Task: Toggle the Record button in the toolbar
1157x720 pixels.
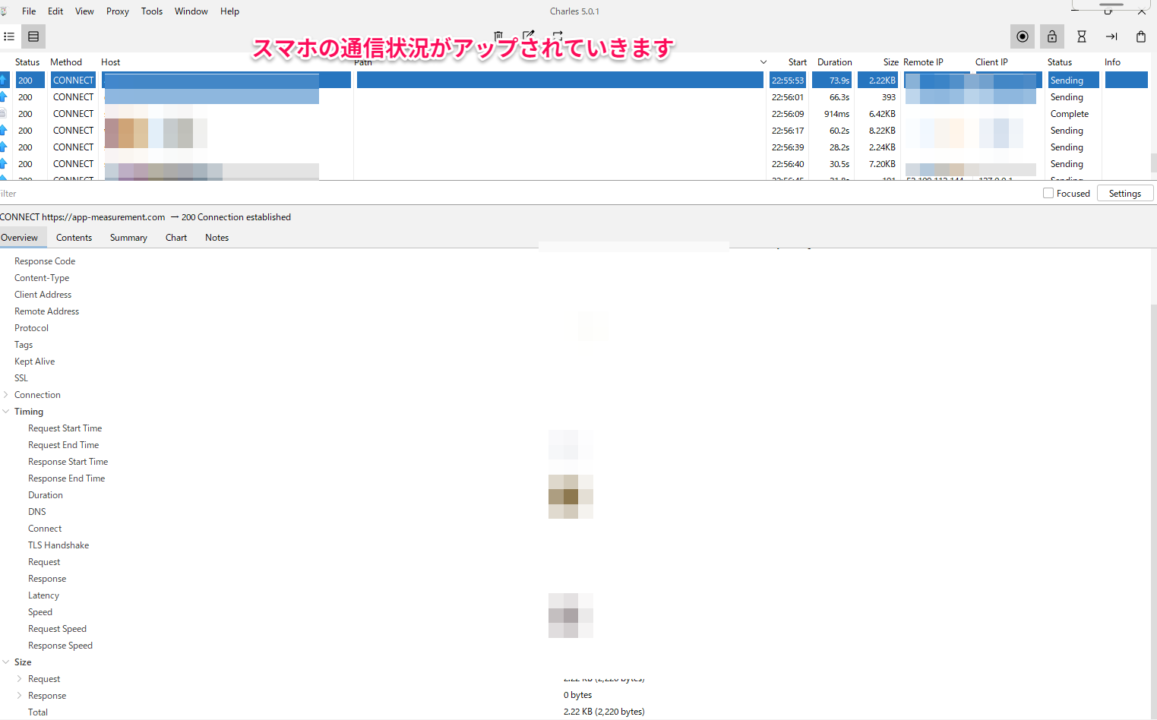Action: (1022, 36)
